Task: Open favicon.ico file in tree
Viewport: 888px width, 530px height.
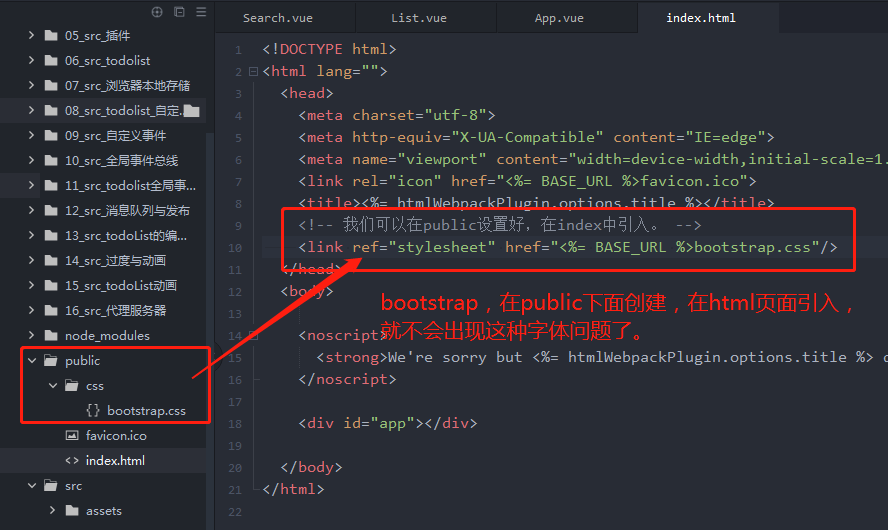Action: click(x=116, y=435)
